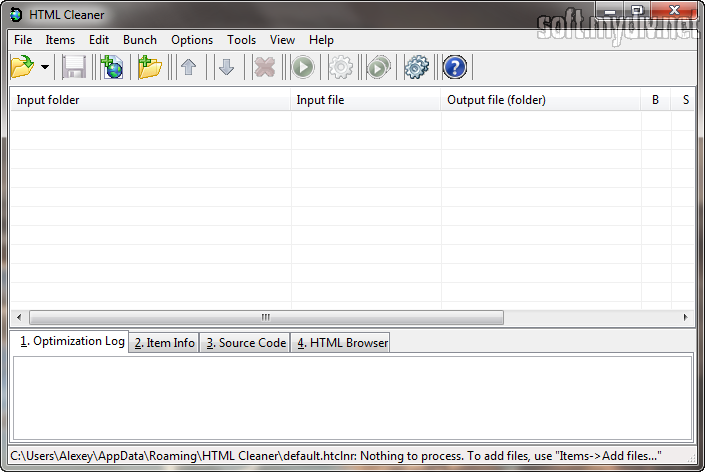Screen dimensions: 705x472
Task: Click the add folder icon with plus
Action: (x=150, y=68)
